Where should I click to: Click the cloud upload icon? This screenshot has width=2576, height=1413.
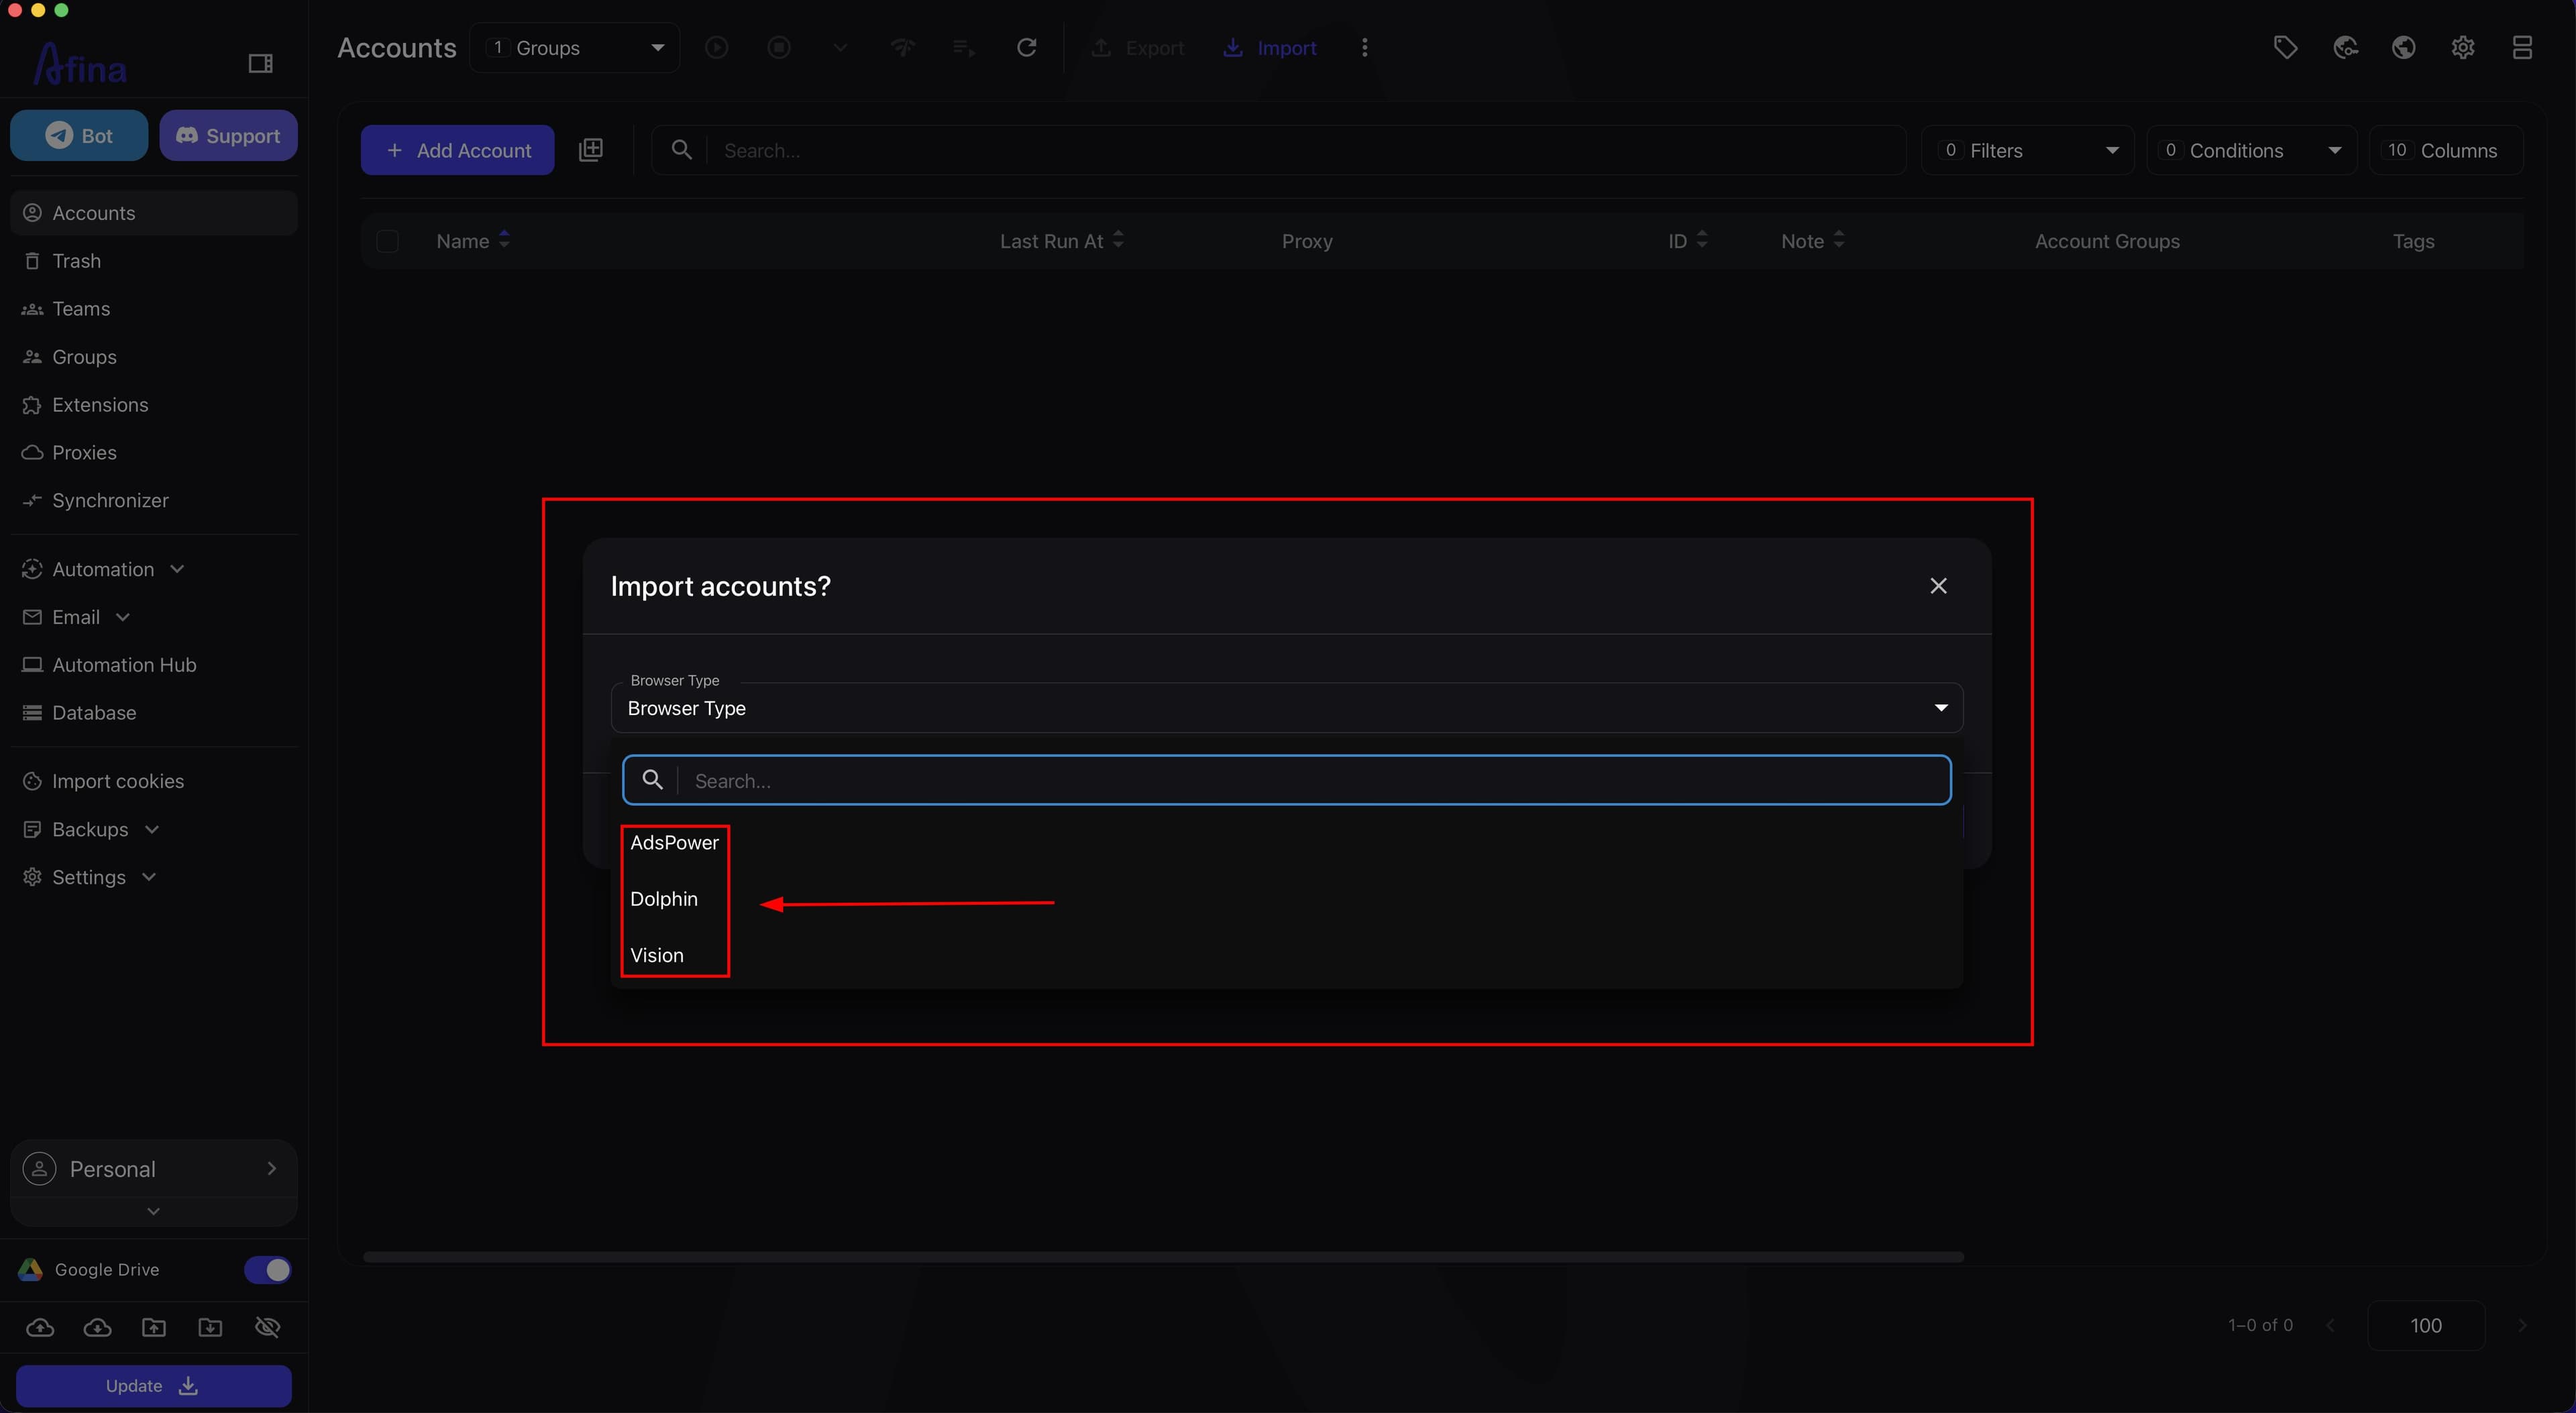pyautogui.click(x=40, y=1327)
